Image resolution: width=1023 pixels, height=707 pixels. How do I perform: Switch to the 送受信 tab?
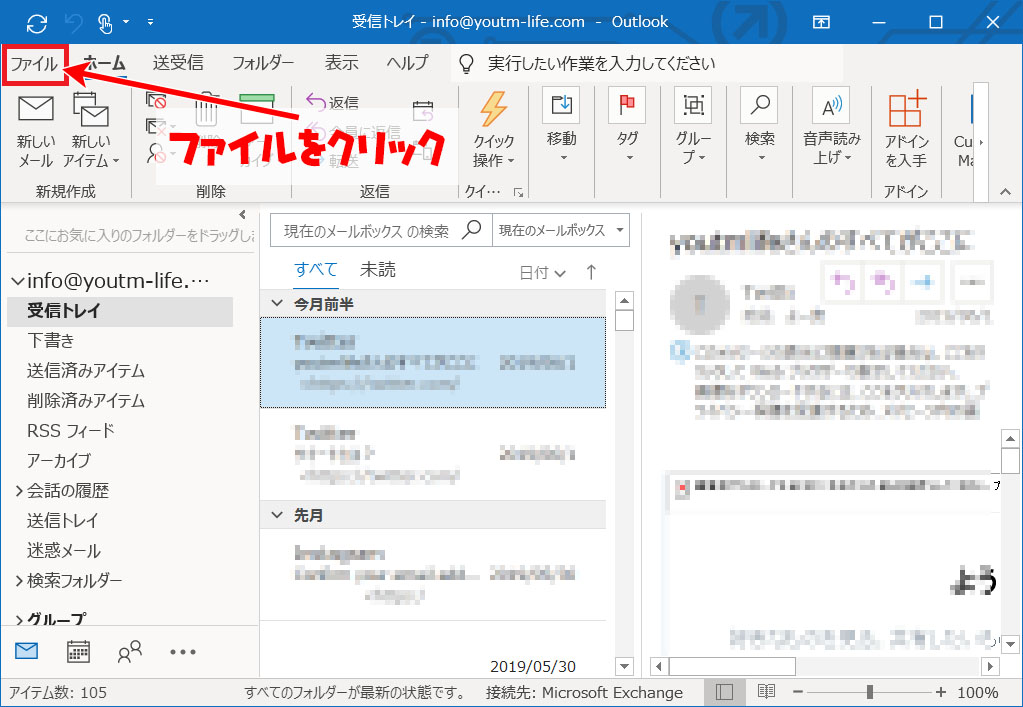(178, 63)
